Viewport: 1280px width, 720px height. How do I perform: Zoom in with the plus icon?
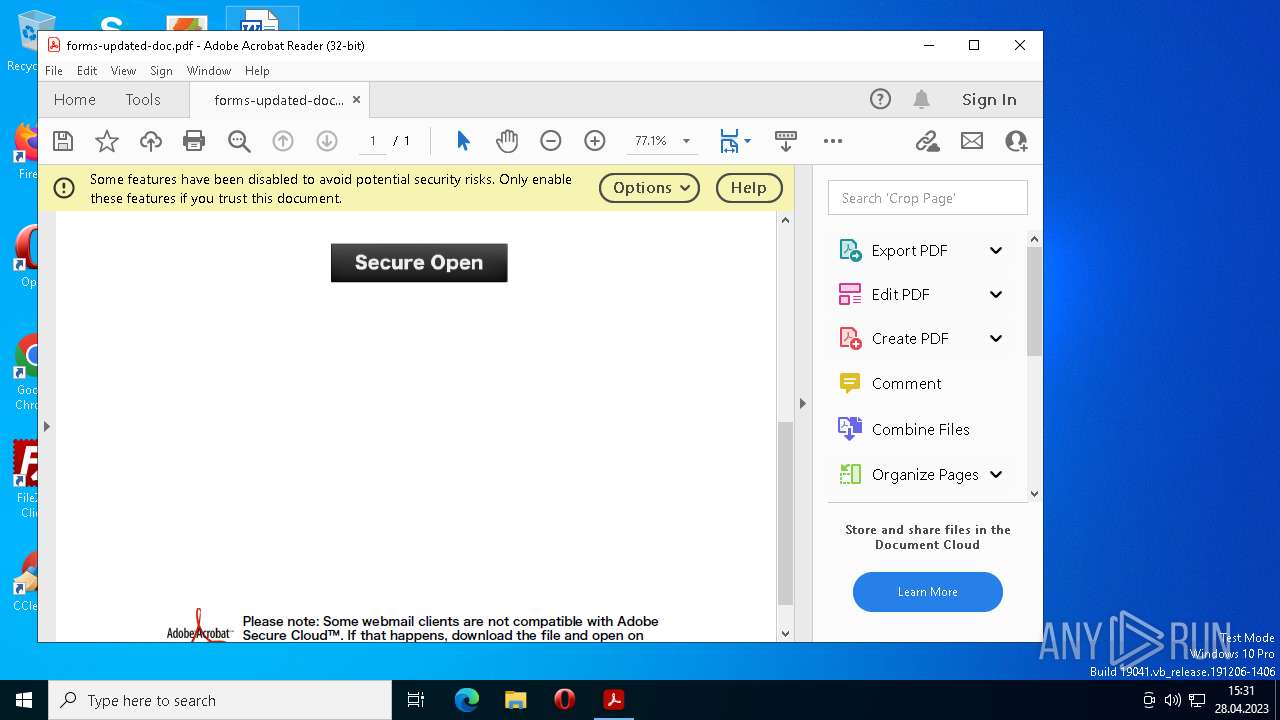click(595, 141)
